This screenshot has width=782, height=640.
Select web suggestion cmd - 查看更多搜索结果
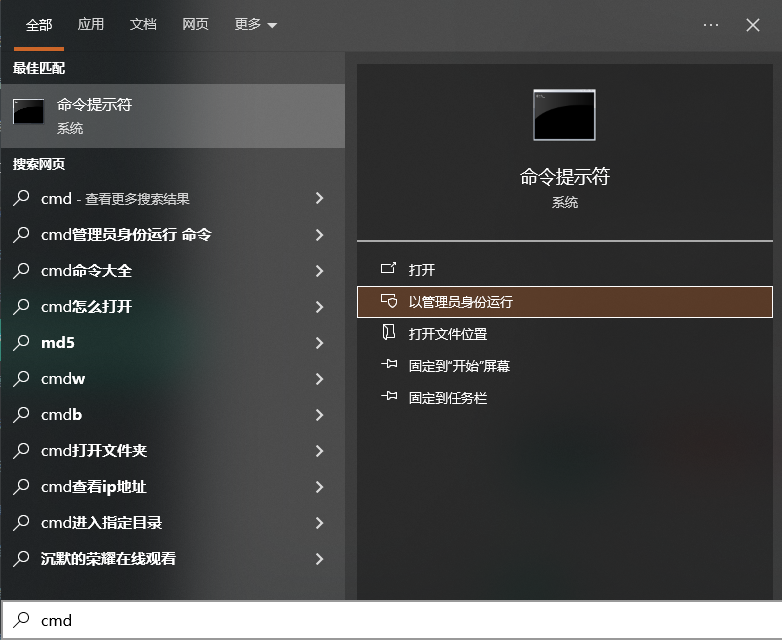point(173,199)
